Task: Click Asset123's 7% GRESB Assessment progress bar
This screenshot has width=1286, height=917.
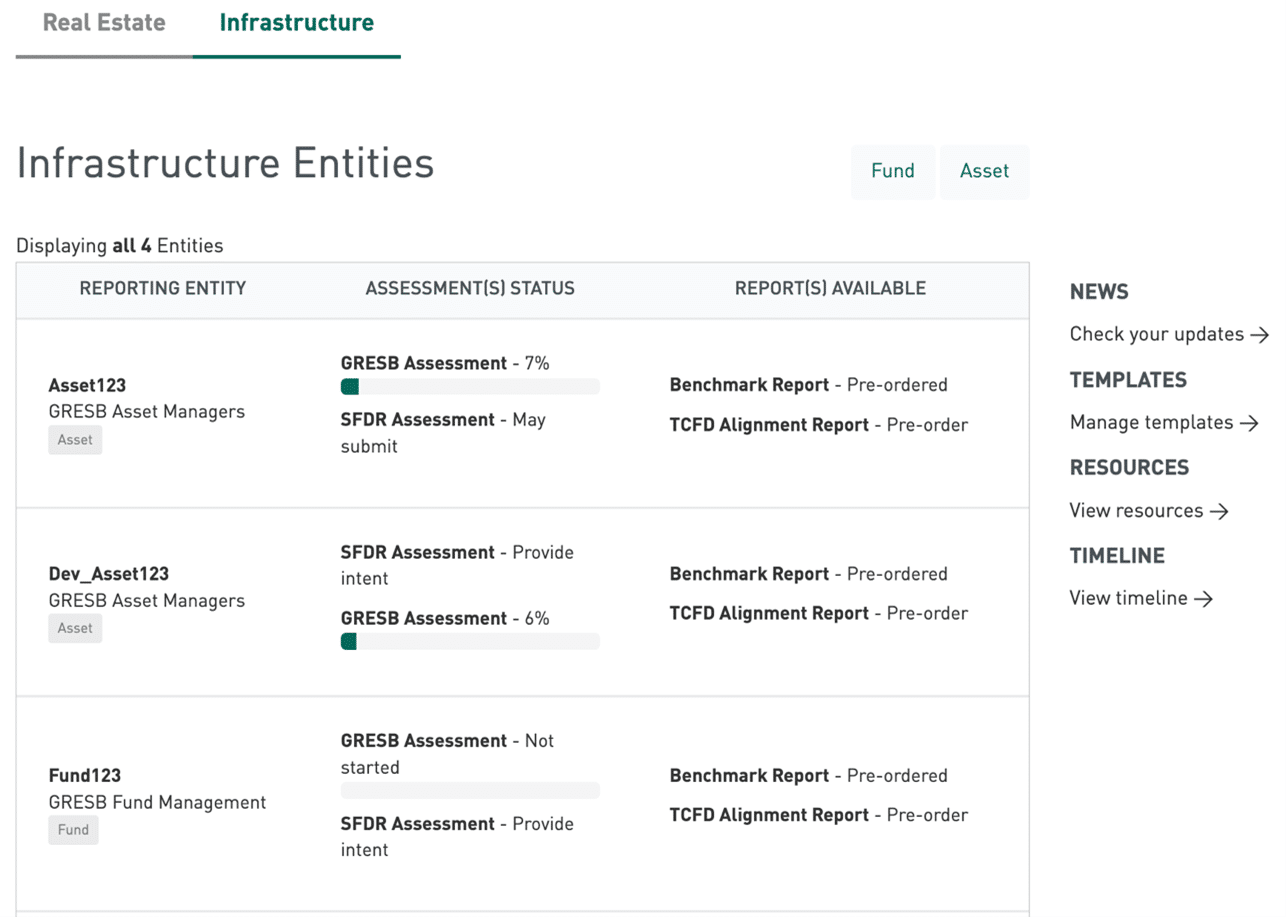Action: [x=470, y=387]
